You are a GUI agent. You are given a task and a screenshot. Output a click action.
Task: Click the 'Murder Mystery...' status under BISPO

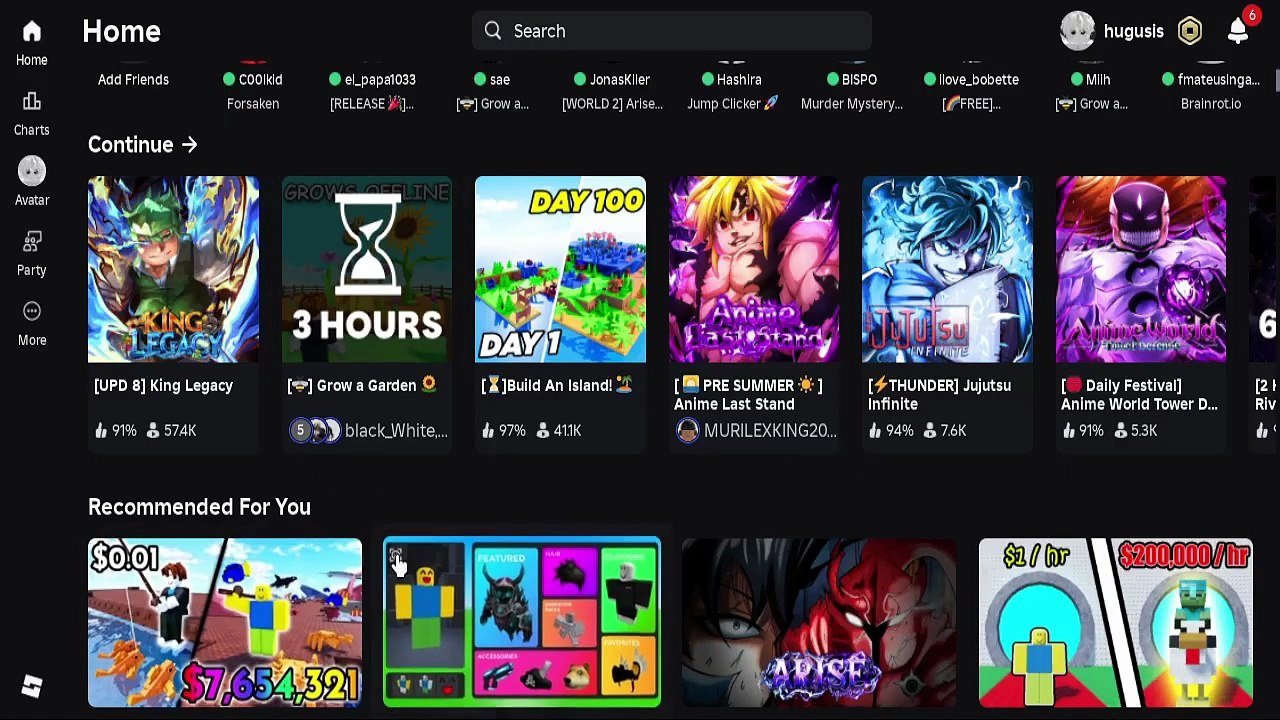tap(852, 104)
